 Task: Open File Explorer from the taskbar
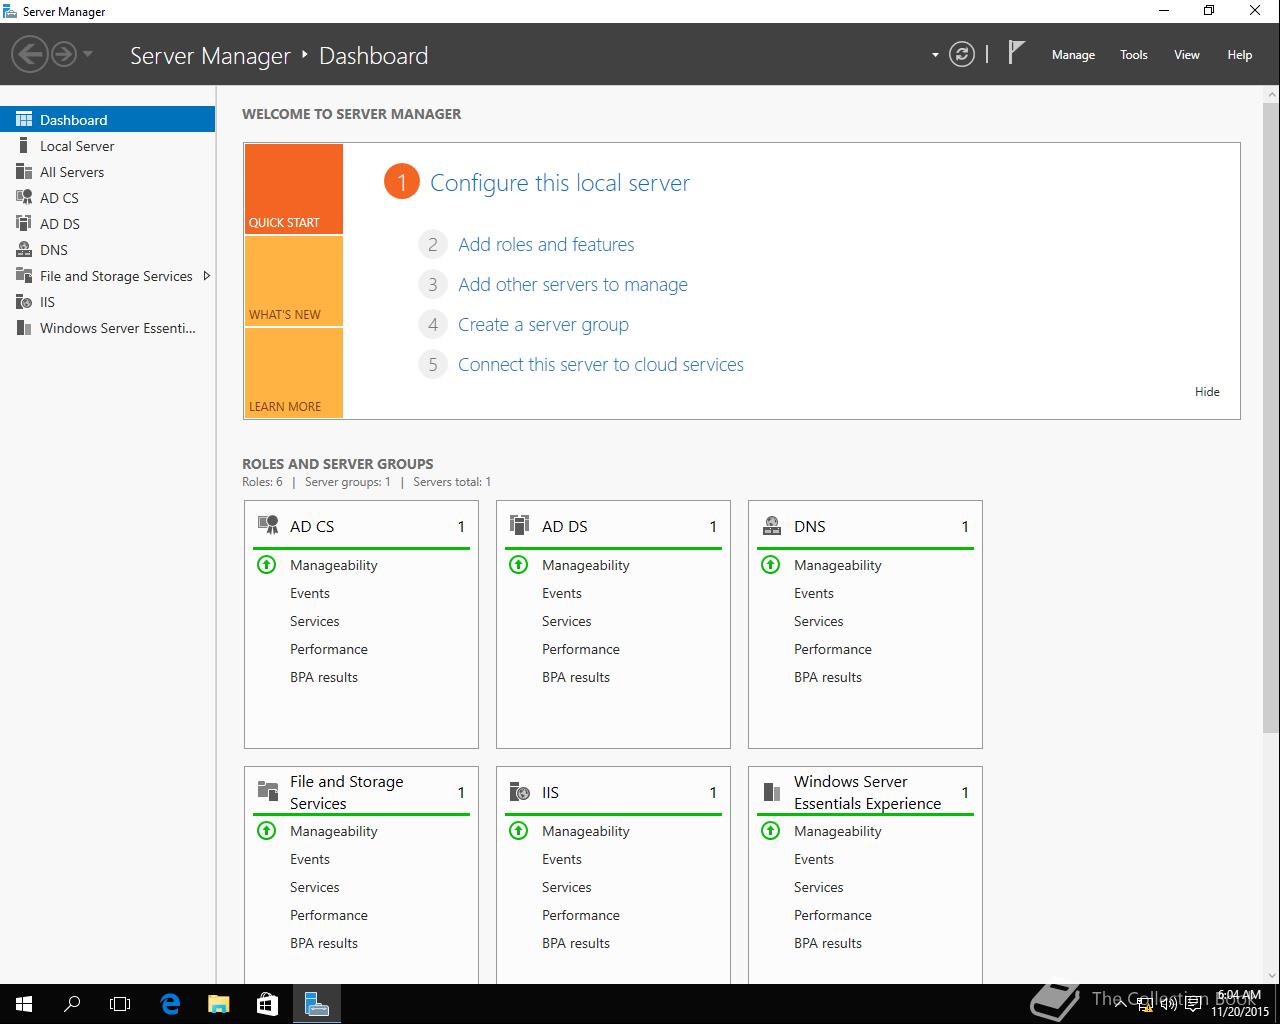click(x=218, y=1004)
